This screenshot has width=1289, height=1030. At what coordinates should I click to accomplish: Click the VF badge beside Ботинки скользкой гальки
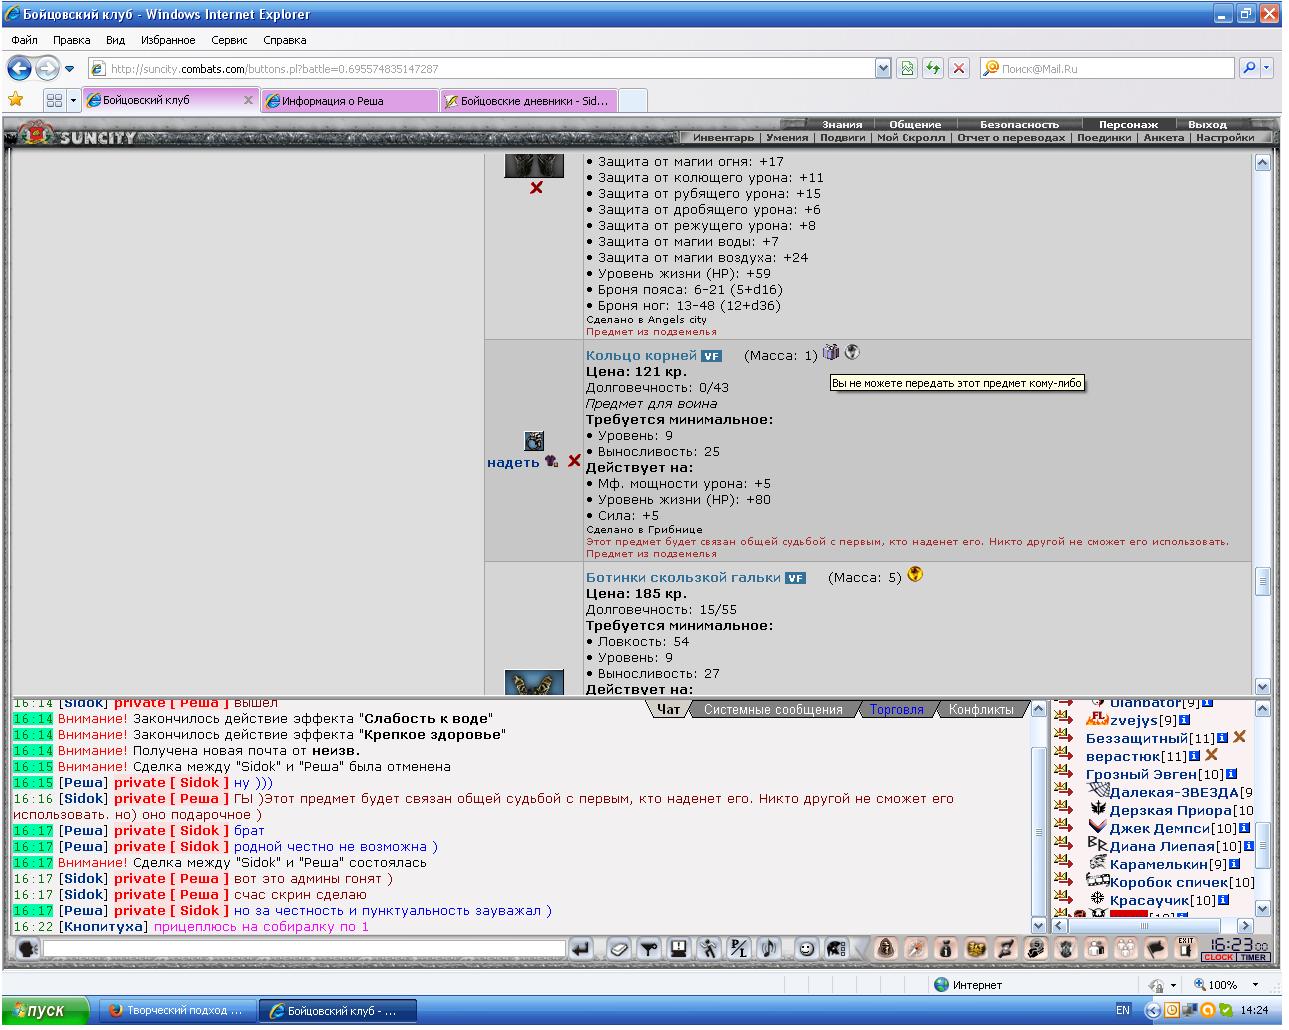[x=795, y=578]
